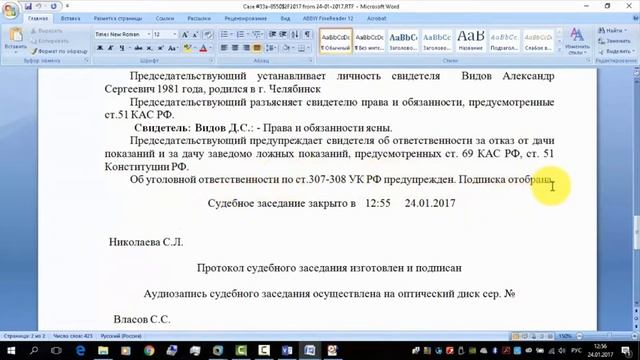Paste clipboard using Вставить button
The height and width of the screenshot is (360, 640).
[x=16, y=40]
